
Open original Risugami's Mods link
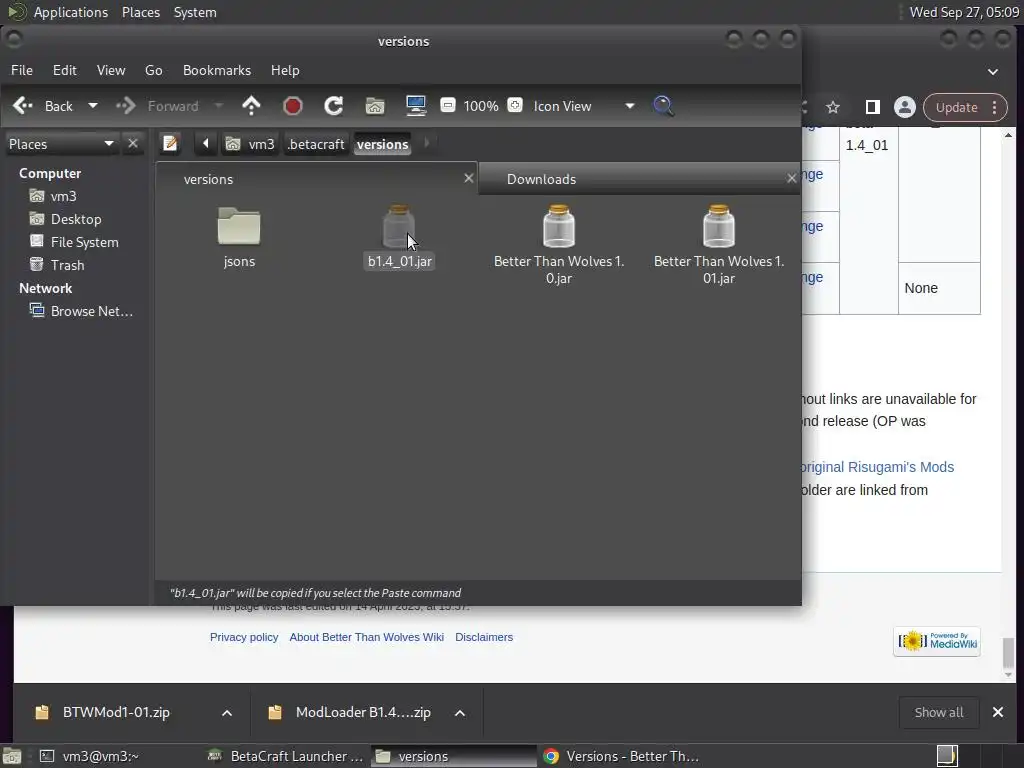coord(878,467)
